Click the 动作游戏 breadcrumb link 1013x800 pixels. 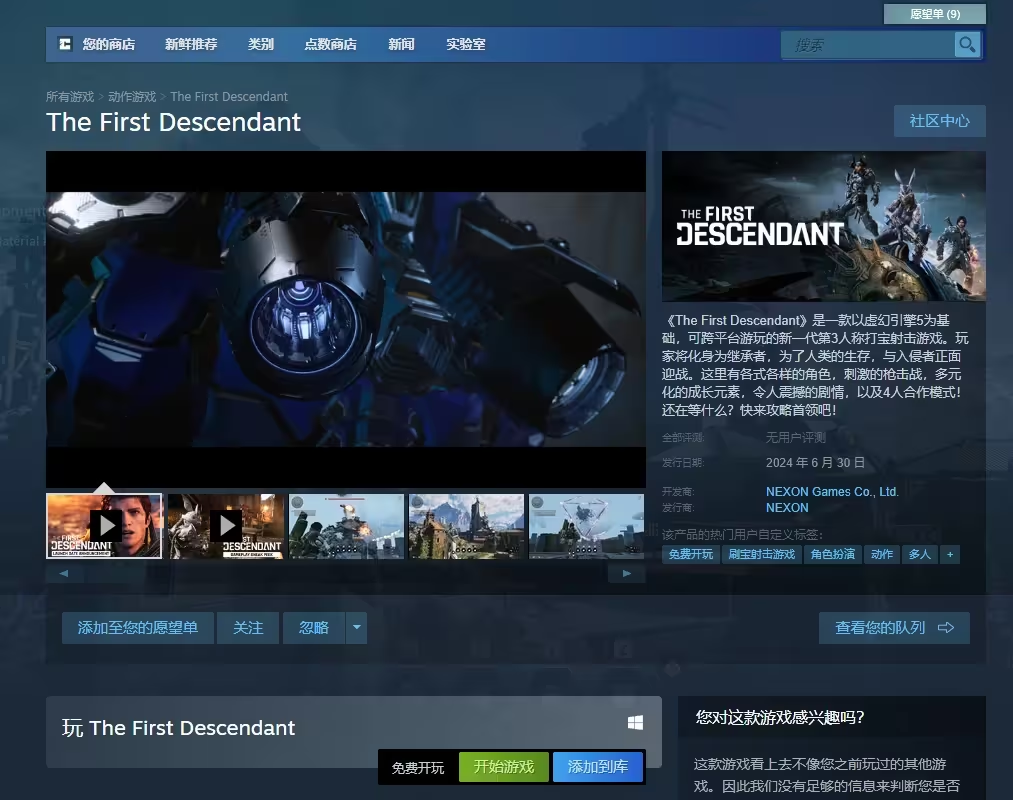(x=132, y=96)
